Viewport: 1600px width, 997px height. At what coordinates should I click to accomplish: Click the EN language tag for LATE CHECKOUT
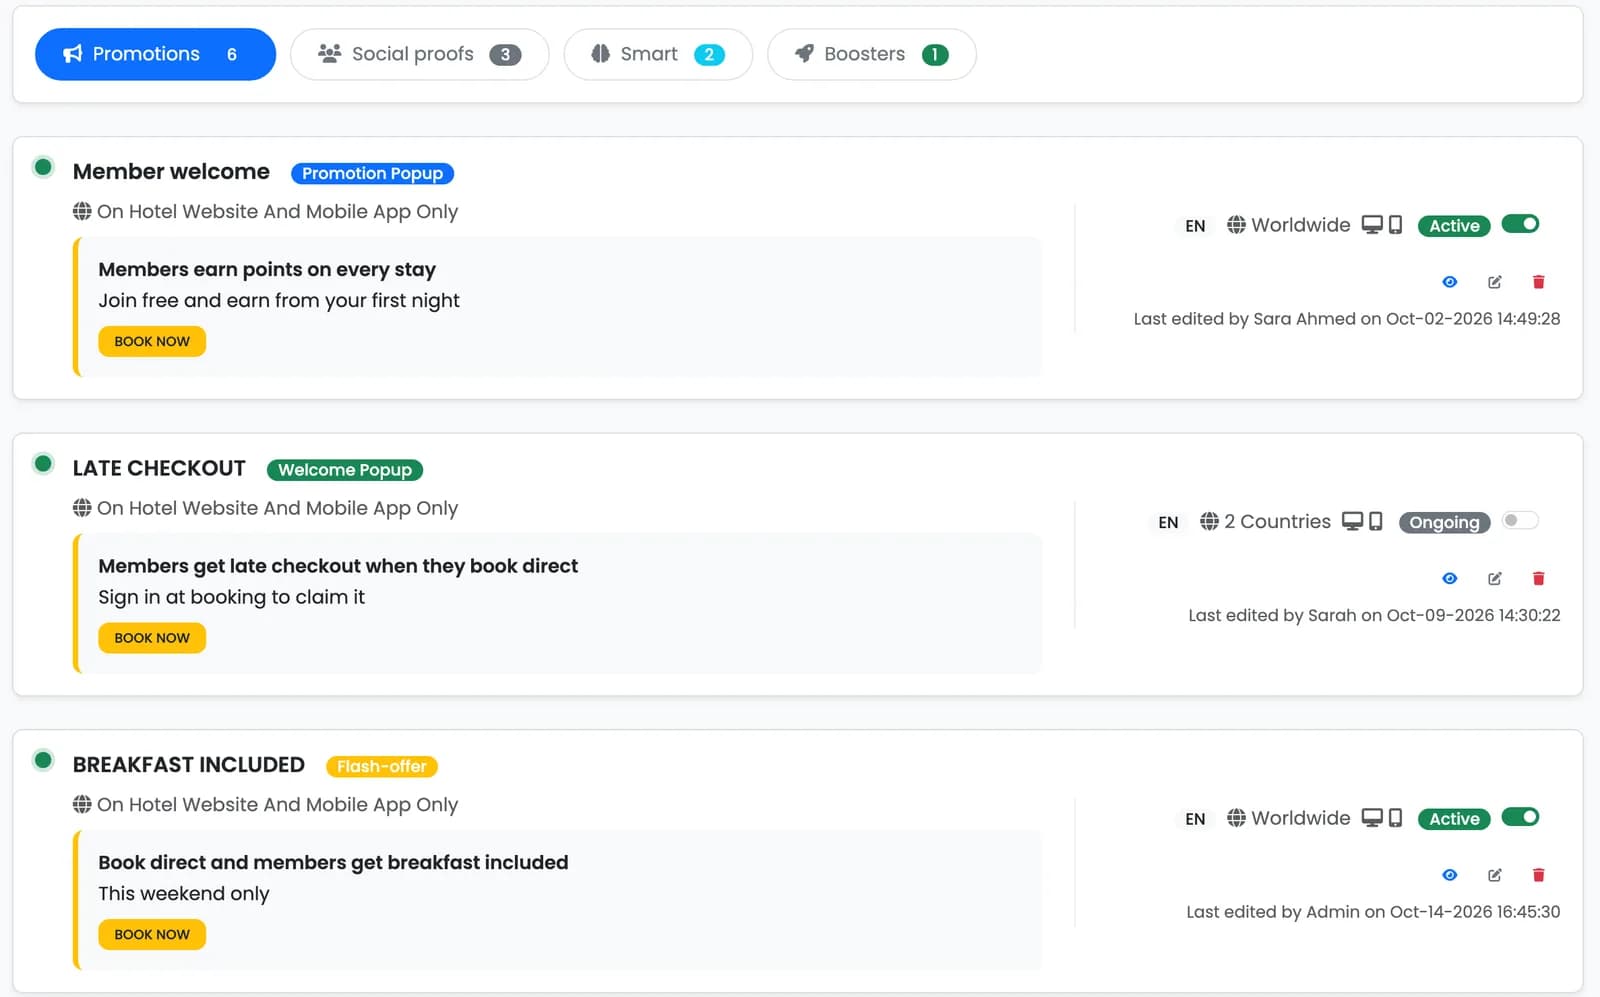click(1168, 522)
